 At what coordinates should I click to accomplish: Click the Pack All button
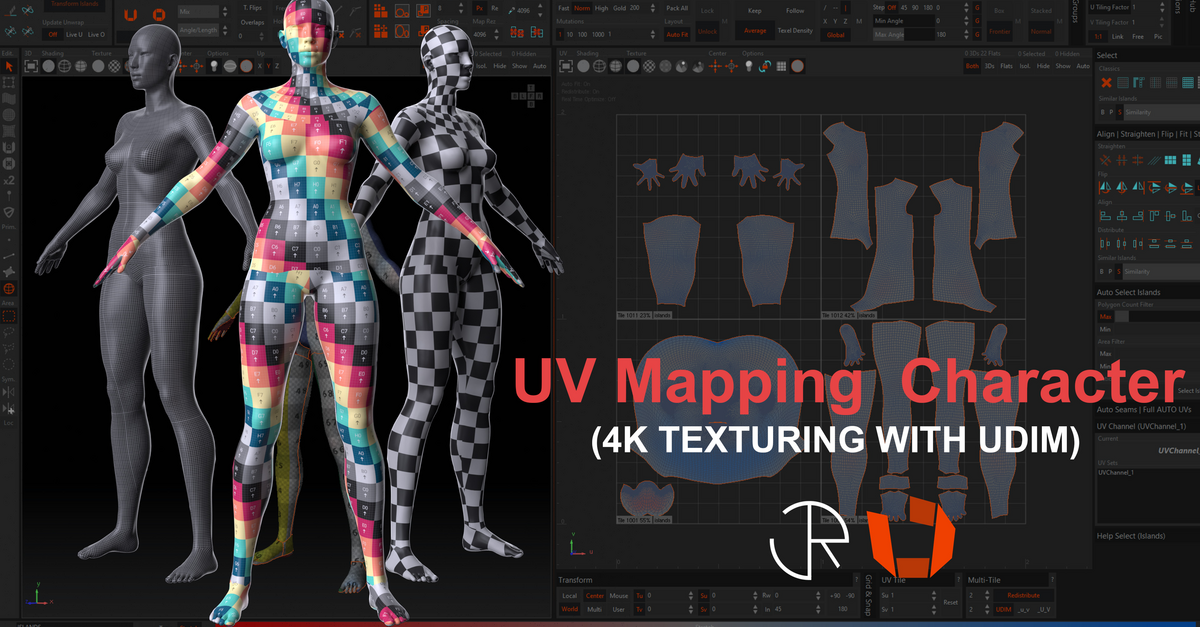pyautogui.click(x=677, y=8)
